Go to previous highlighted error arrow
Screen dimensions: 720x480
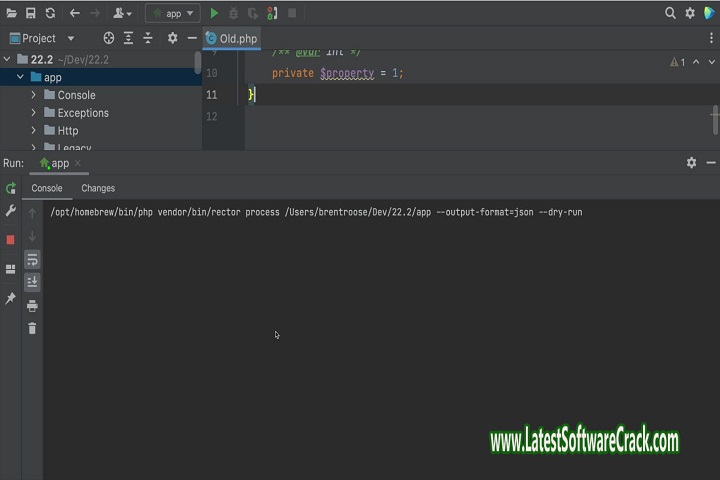[x=696, y=62]
